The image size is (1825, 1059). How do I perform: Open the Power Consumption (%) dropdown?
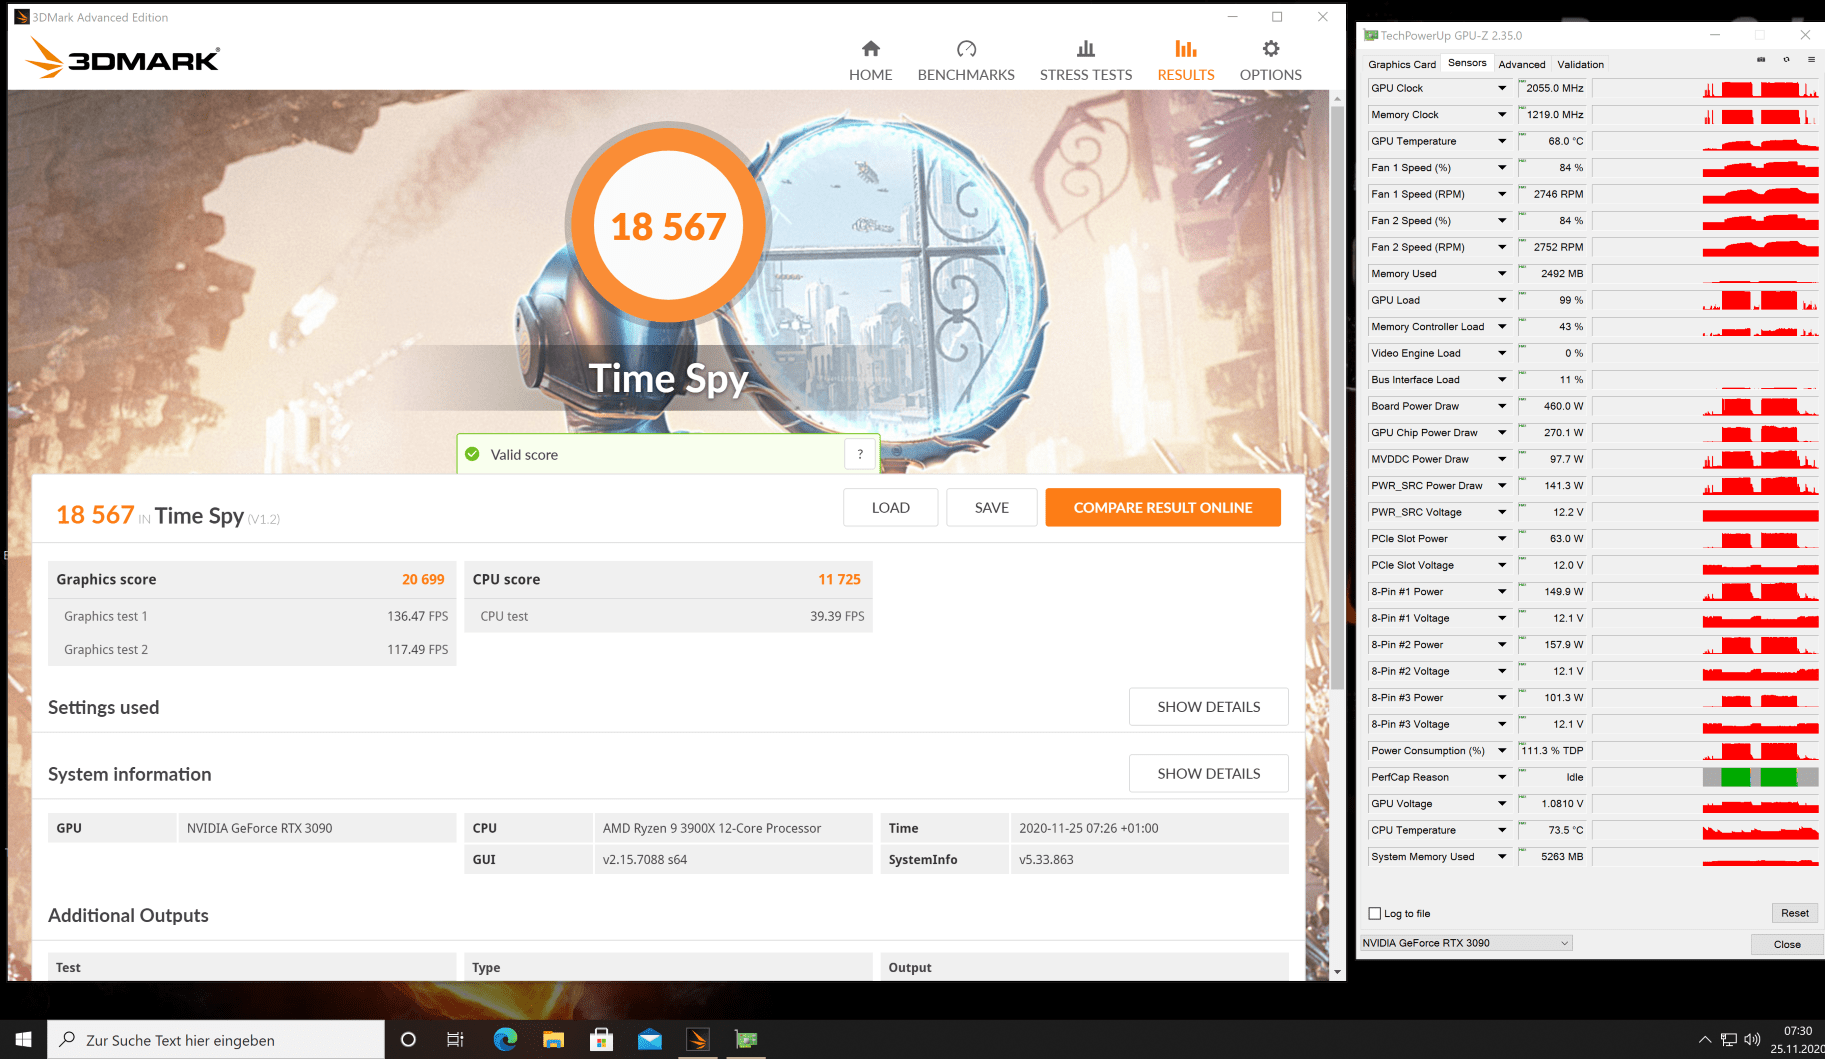click(1502, 751)
